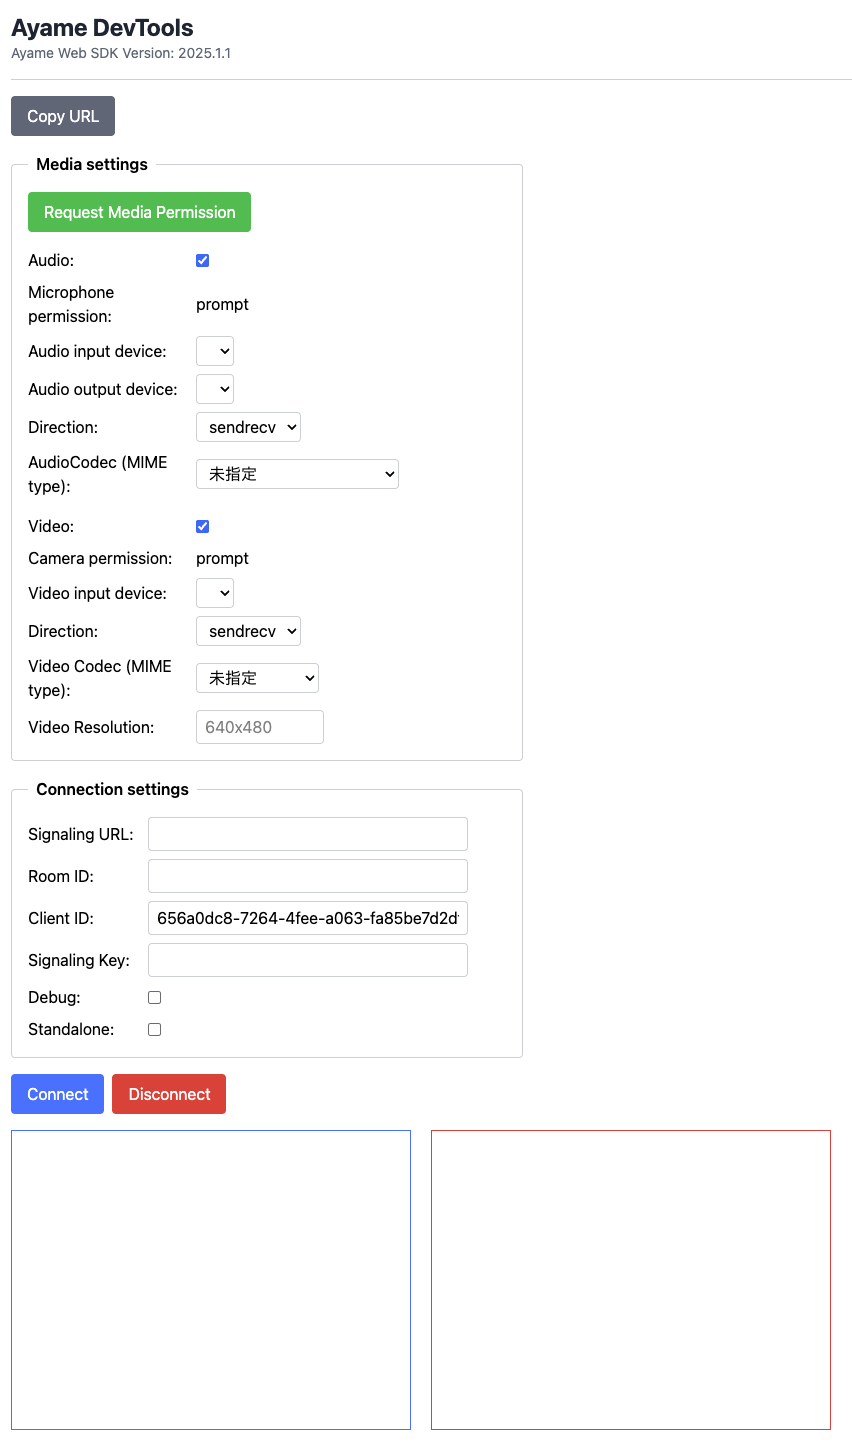Screen dimensions: 852x1450
Task: Click the Ayame Web SDK Version text
Action: (x=121, y=53)
